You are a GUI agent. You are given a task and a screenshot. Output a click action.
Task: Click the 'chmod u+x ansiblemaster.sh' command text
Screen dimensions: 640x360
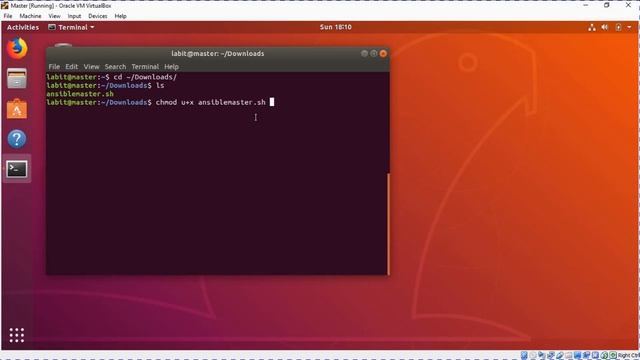coord(211,102)
